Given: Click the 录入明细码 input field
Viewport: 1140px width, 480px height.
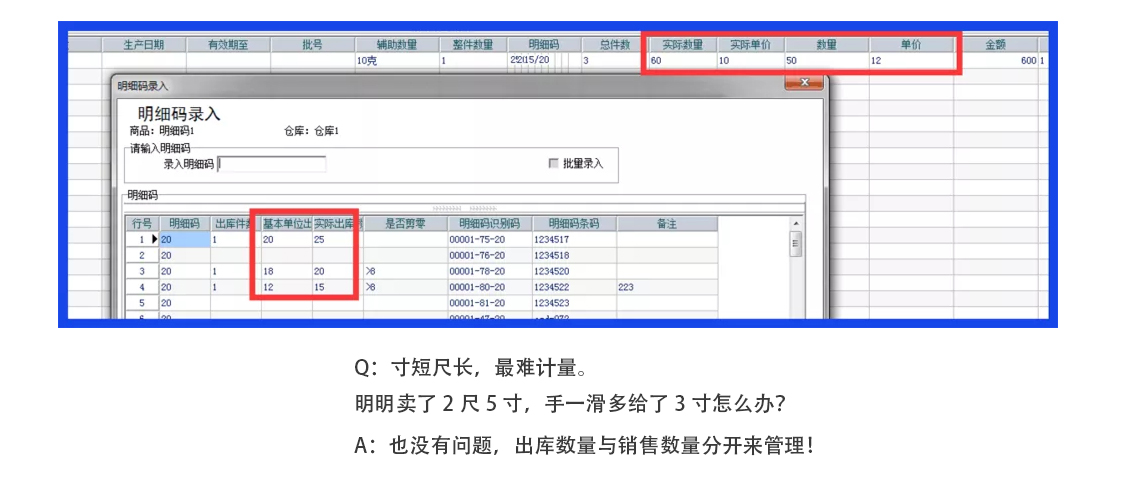Looking at the screenshot, I should pos(272,164).
